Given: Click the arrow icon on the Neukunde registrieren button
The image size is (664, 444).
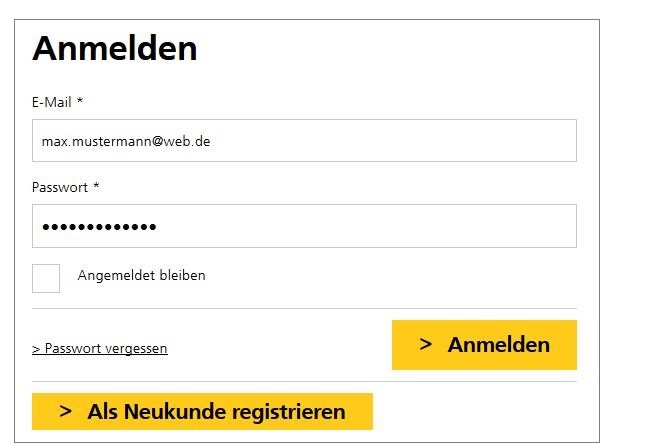Looking at the screenshot, I should click(x=65, y=411).
